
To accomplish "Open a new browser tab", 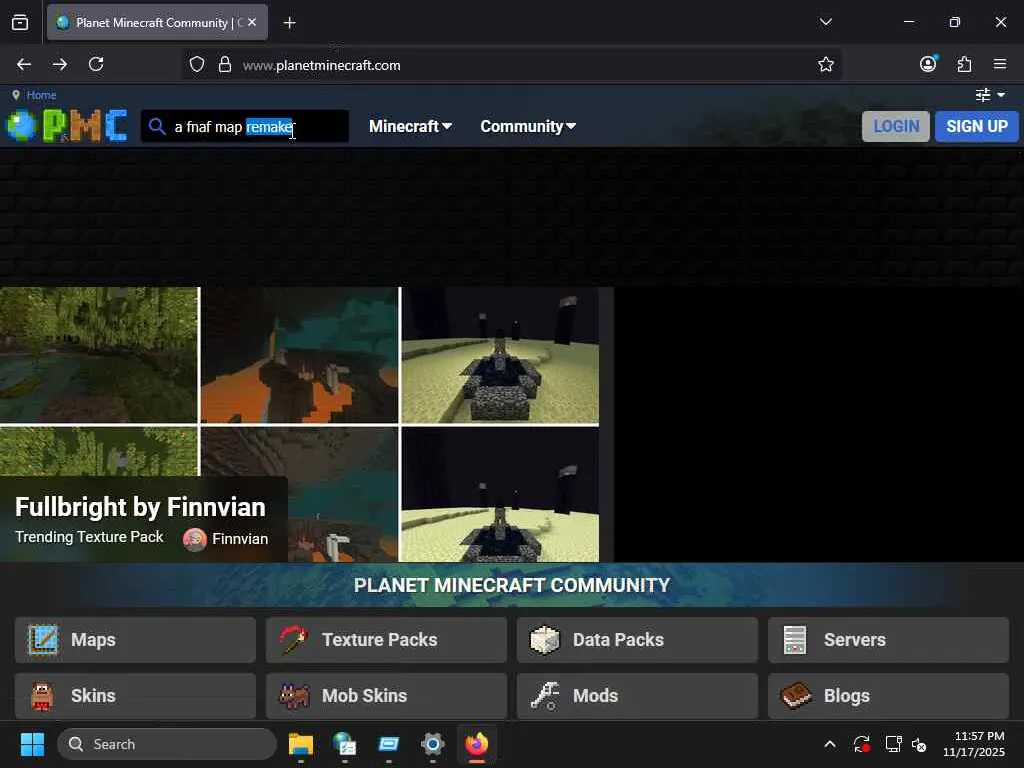I will (289, 23).
